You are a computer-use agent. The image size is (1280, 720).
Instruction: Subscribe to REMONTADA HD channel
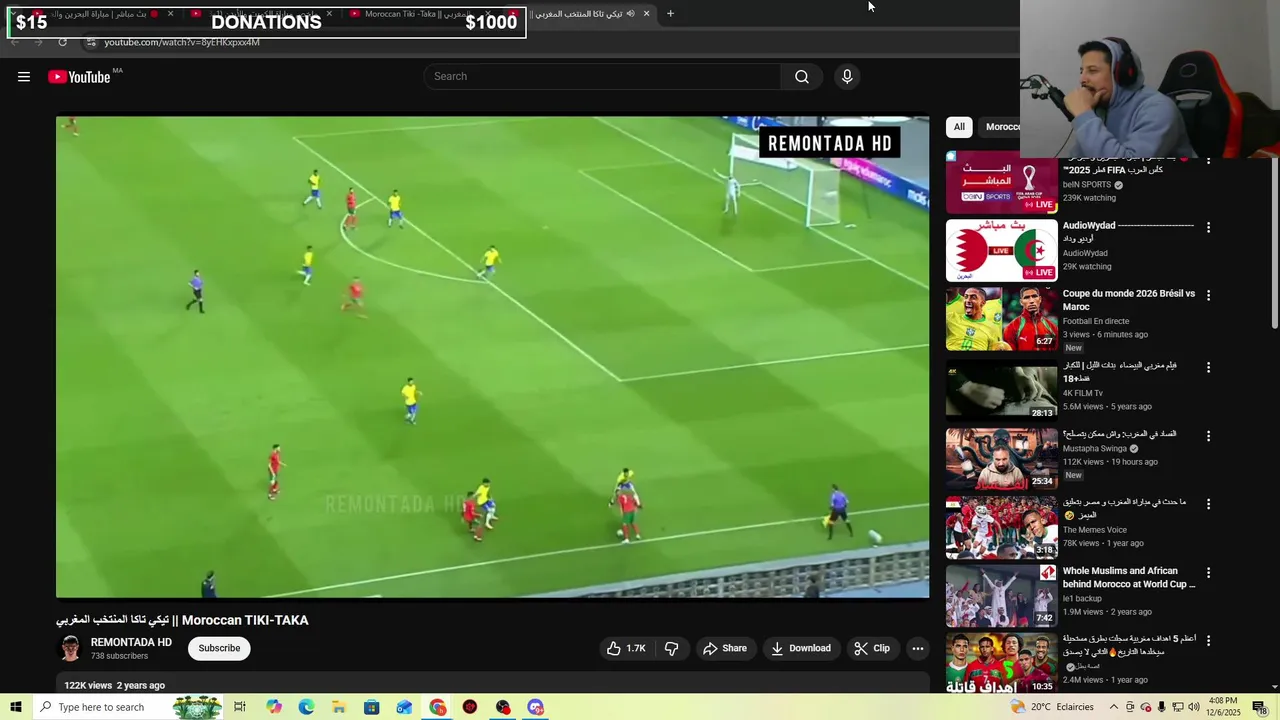(x=219, y=648)
